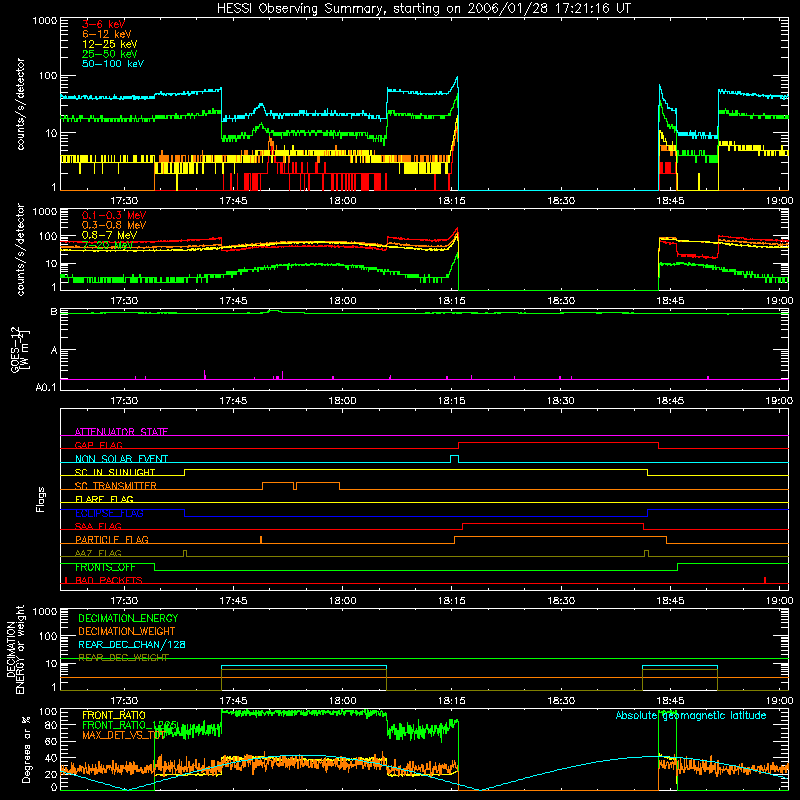
Task: Click the Flags axis title
Action: pyautogui.click(x=41, y=499)
